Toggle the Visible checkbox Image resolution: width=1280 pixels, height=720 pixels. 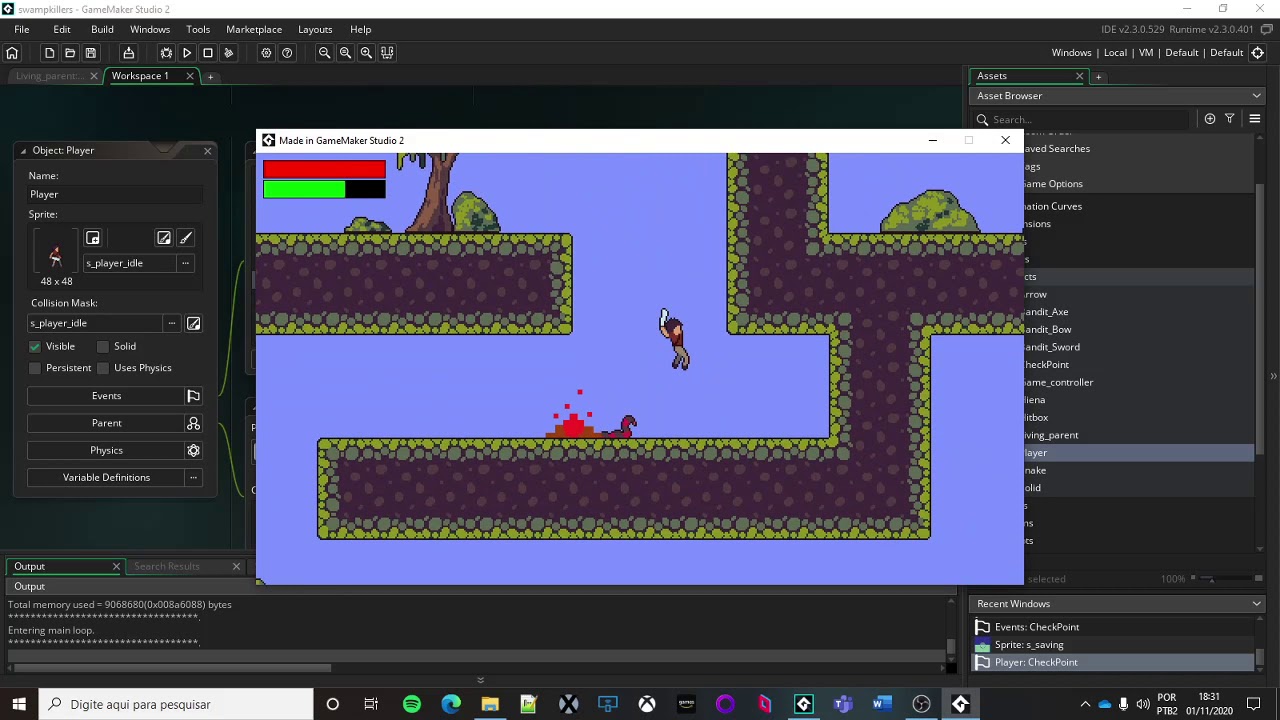35,346
